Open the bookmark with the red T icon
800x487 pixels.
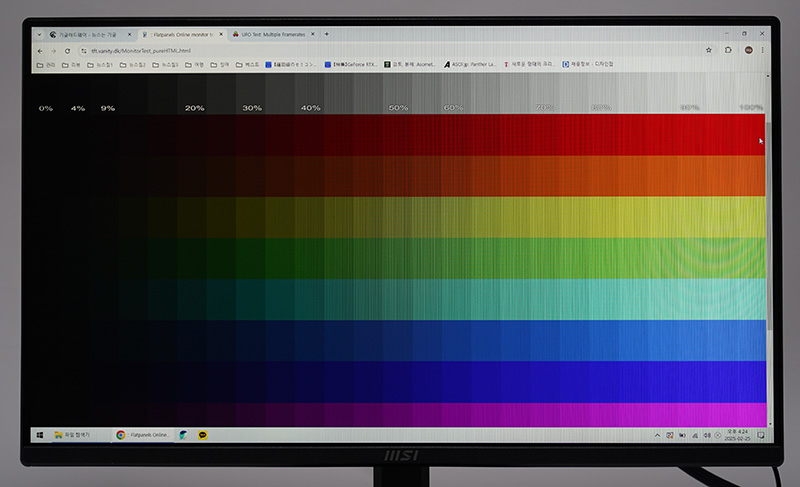click(529, 64)
